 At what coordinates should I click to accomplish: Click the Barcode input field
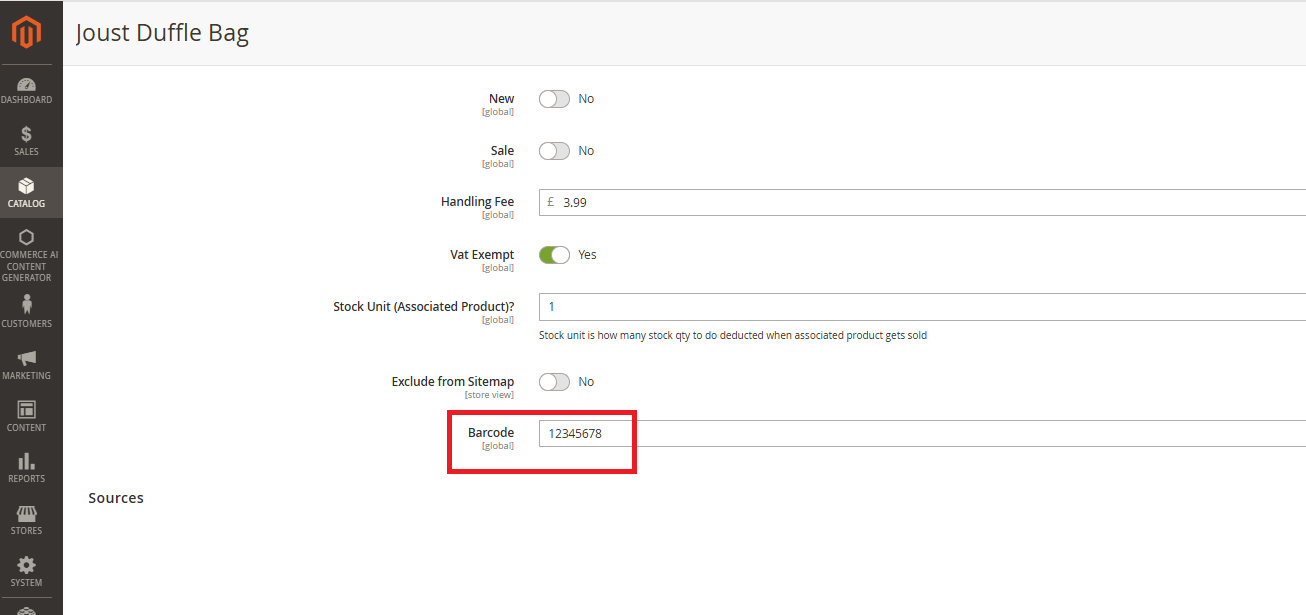920,434
